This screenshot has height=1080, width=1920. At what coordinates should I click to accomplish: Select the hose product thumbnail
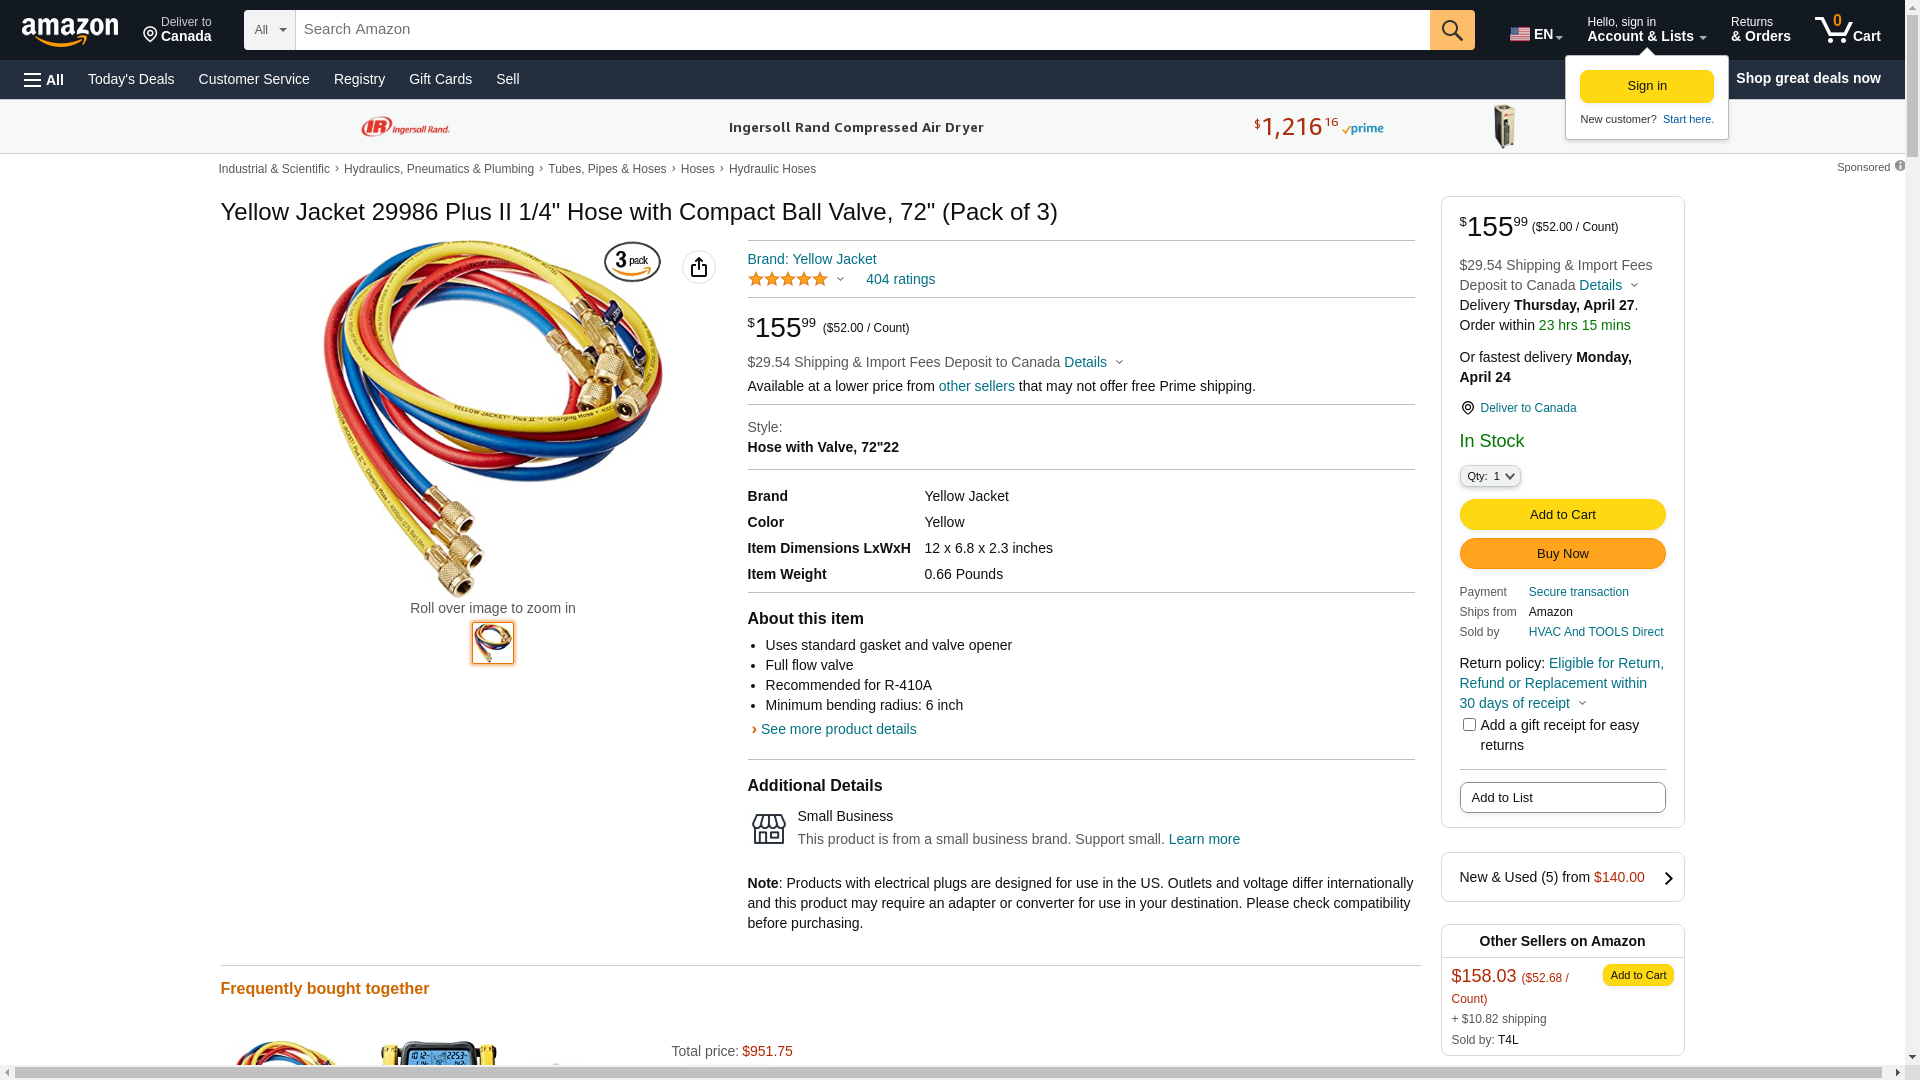click(x=493, y=643)
